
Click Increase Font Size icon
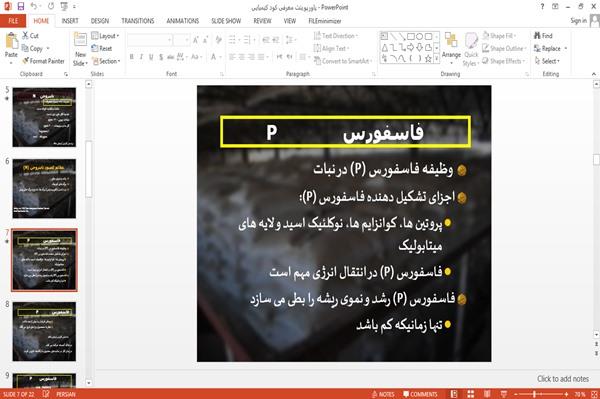(x=196, y=40)
